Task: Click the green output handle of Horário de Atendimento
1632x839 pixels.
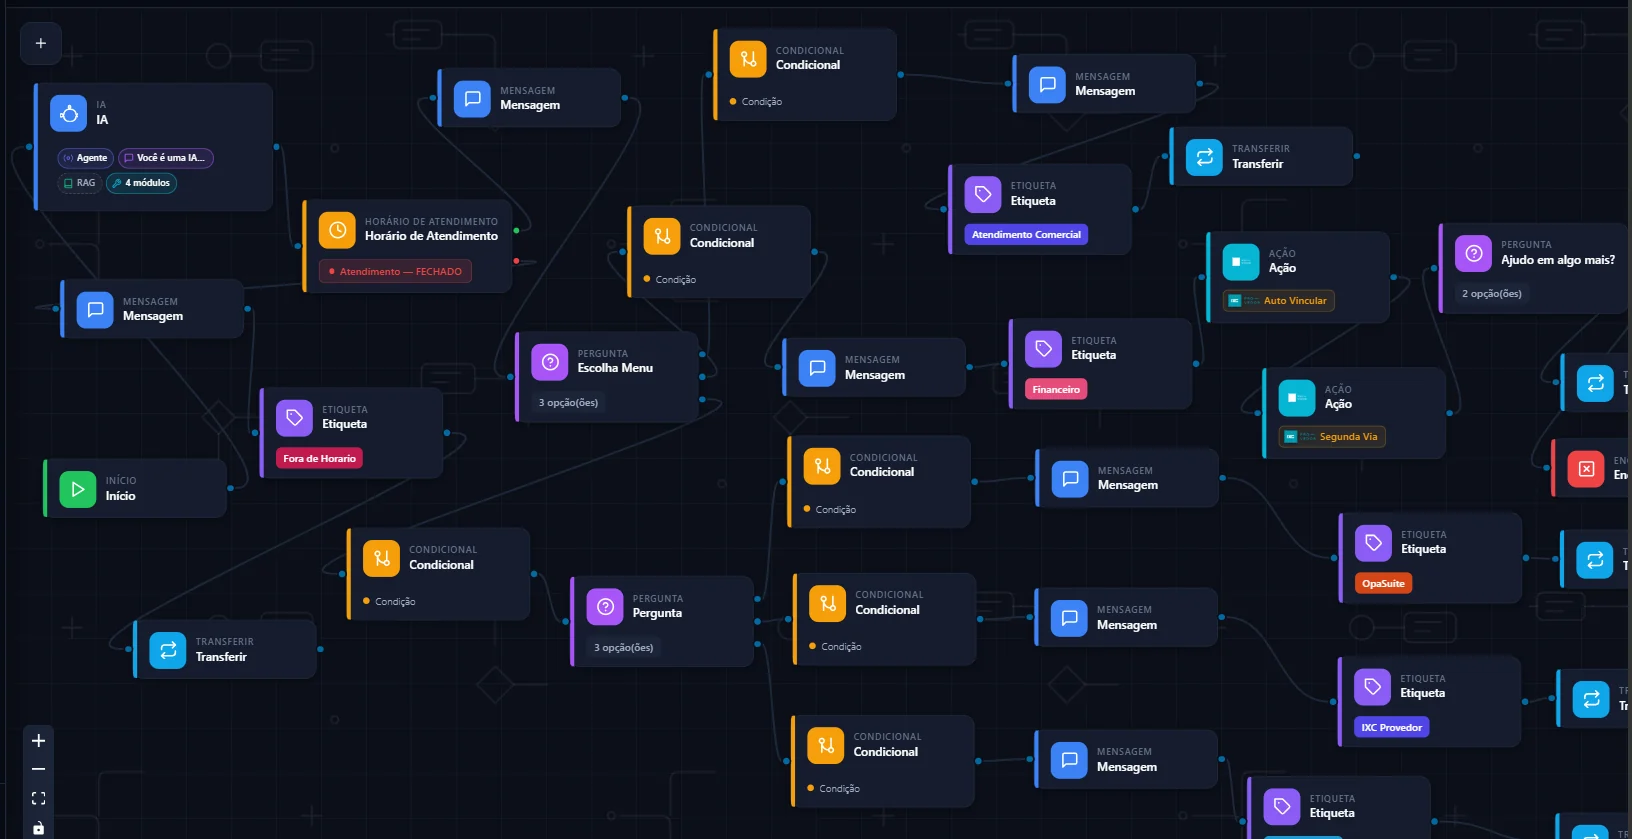Action: tap(516, 230)
